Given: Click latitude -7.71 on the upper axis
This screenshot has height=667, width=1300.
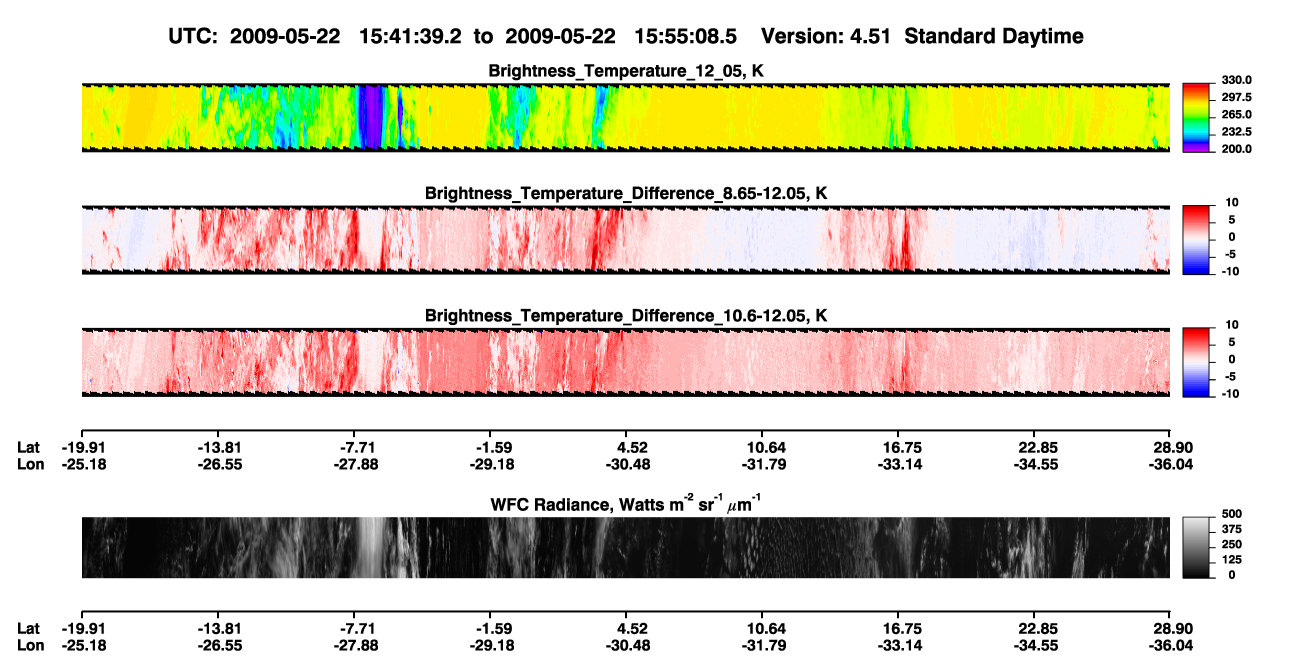Looking at the screenshot, I should 354,447.
